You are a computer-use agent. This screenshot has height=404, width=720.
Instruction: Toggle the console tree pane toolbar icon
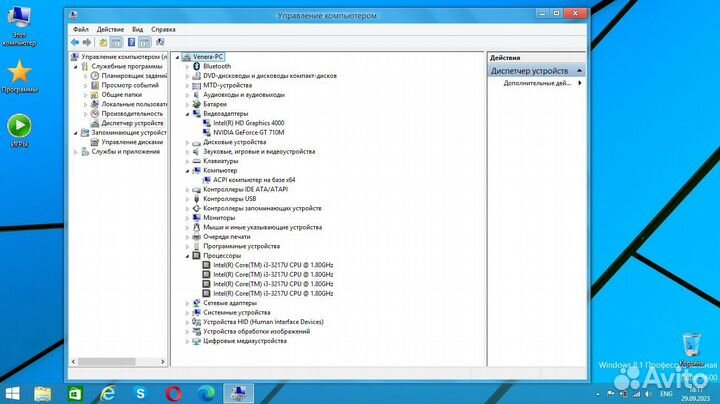pyautogui.click(x=117, y=42)
